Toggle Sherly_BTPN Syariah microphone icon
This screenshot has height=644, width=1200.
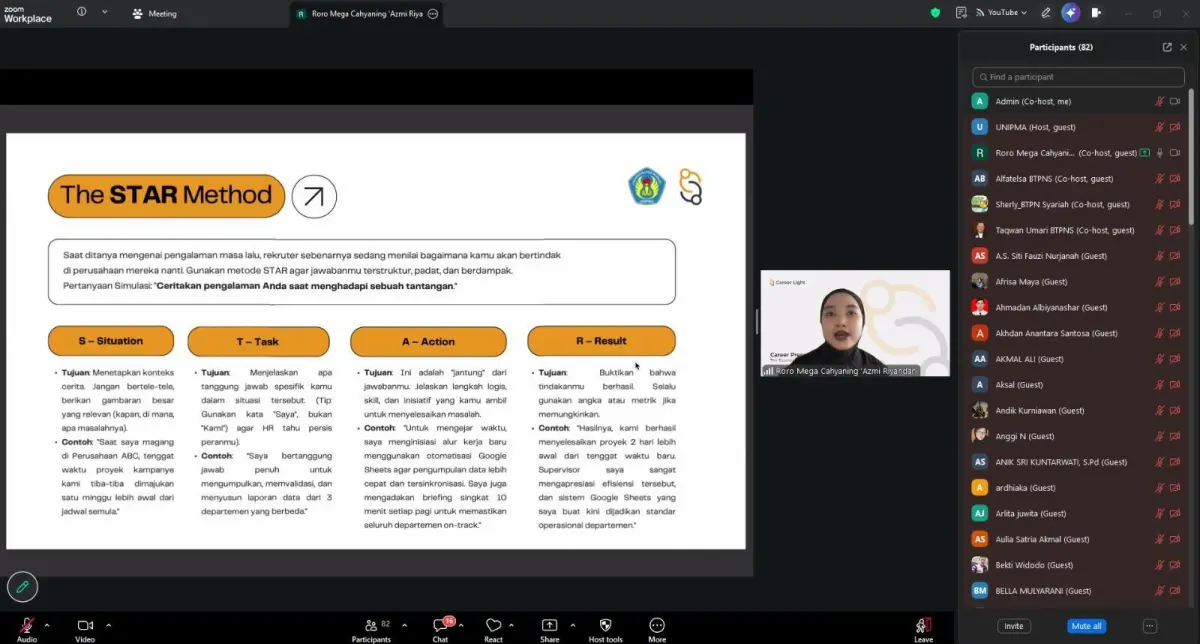[1160, 204]
